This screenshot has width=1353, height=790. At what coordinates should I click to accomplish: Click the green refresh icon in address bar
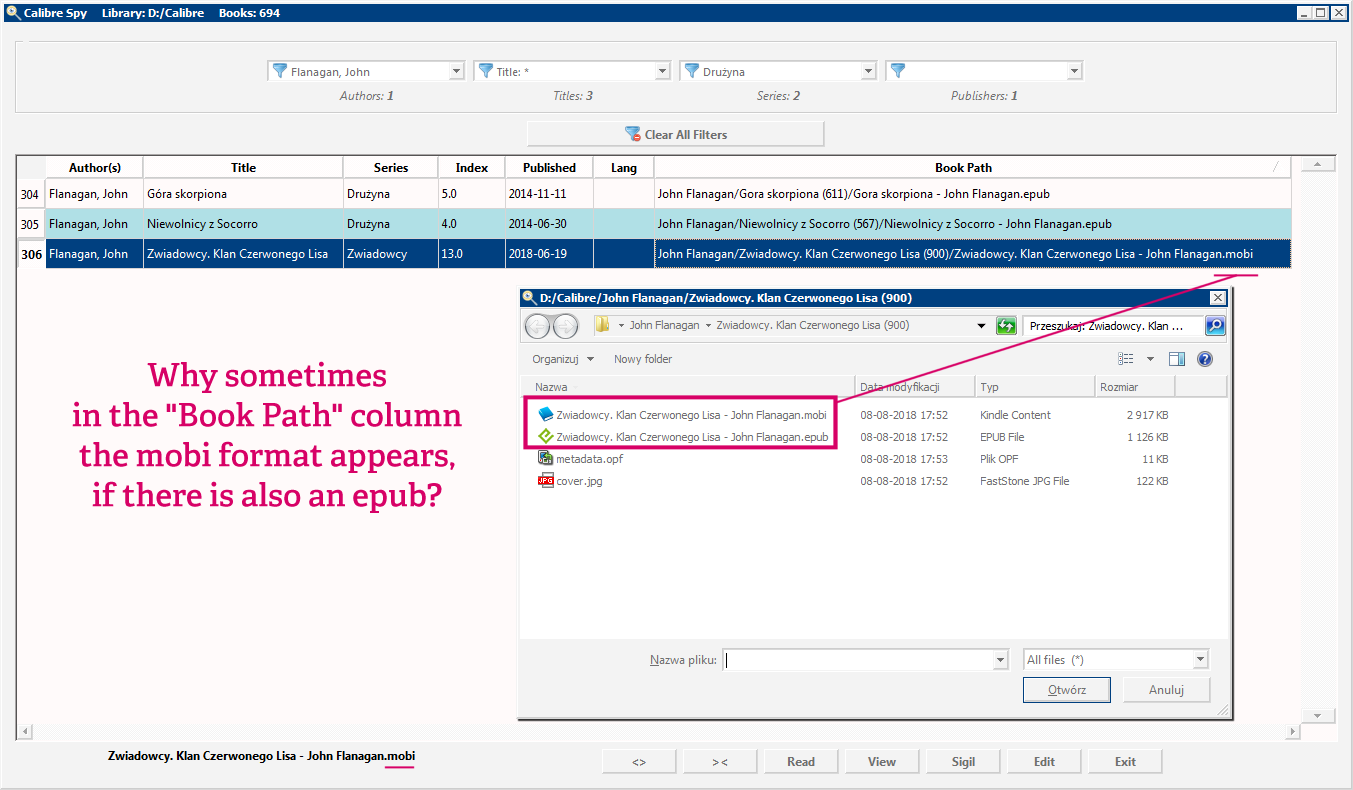(x=1006, y=326)
